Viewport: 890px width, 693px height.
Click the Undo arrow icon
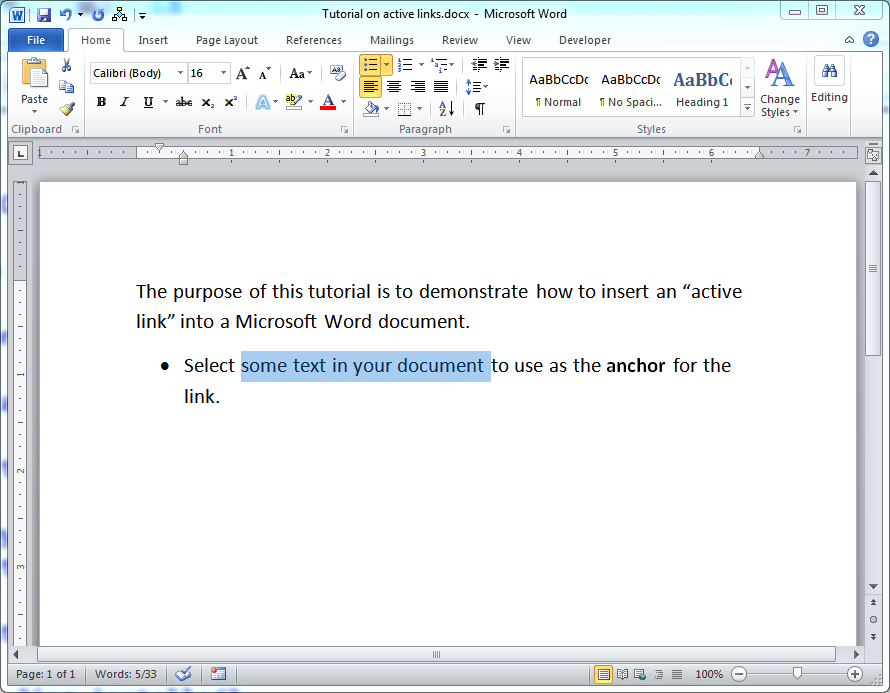(66, 14)
